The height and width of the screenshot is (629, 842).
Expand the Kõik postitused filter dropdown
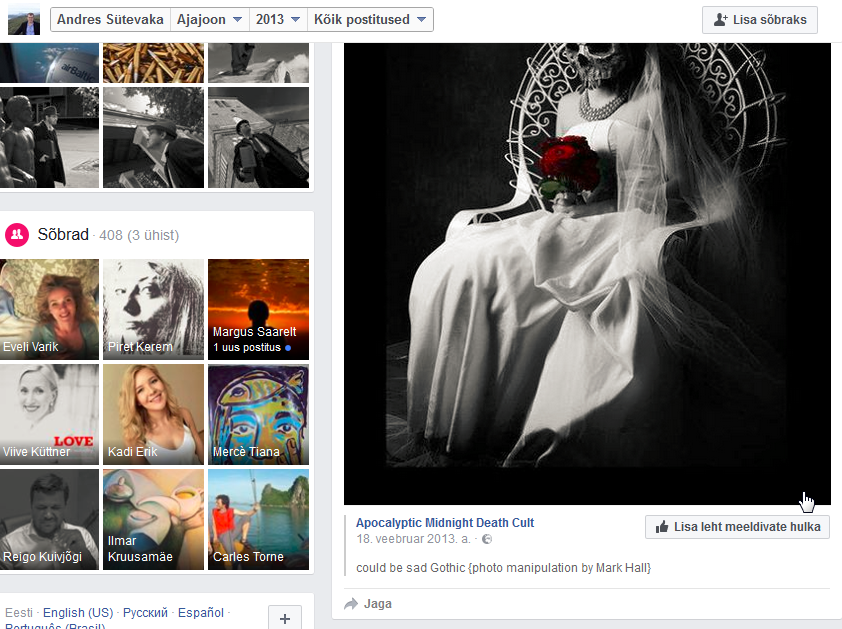click(x=370, y=20)
